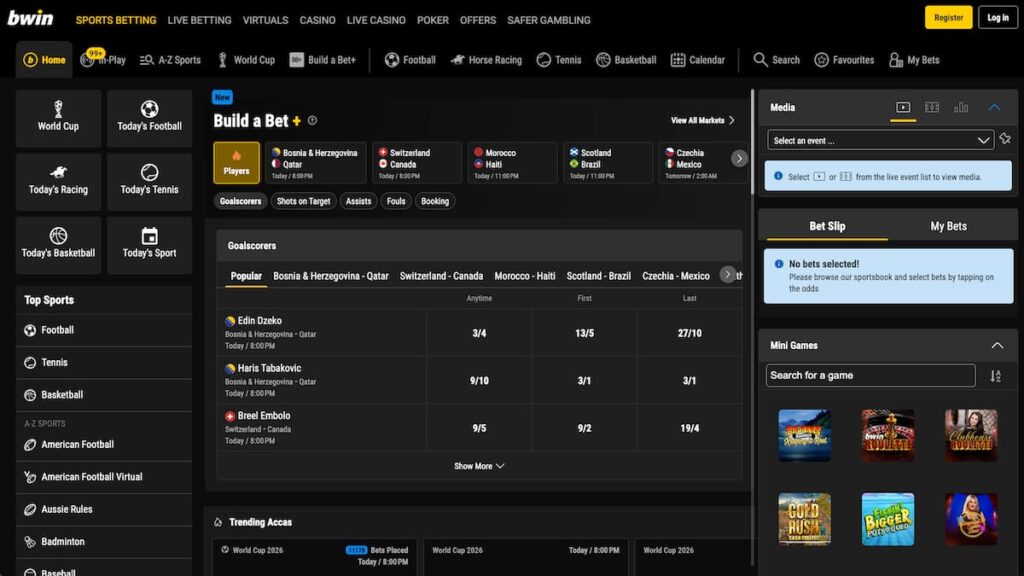The height and width of the screenshot is (576, 1024).
Task: Open the Virtuals menu item
Action: tap(265, 20)
